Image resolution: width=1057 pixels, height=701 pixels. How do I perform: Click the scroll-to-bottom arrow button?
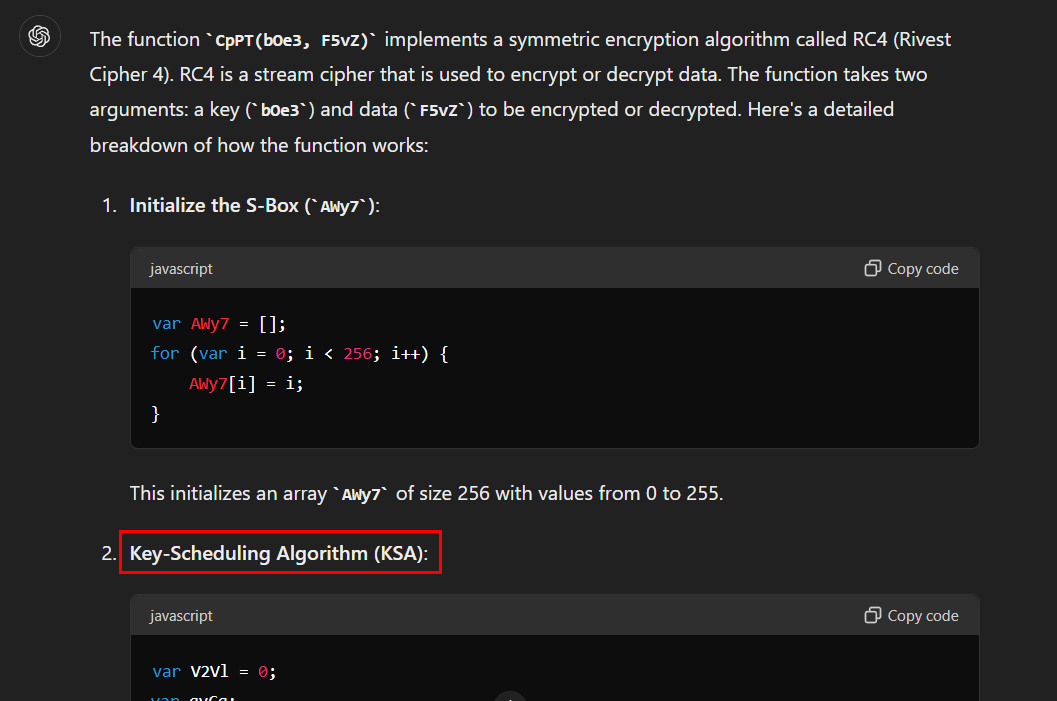click(510, 697)
